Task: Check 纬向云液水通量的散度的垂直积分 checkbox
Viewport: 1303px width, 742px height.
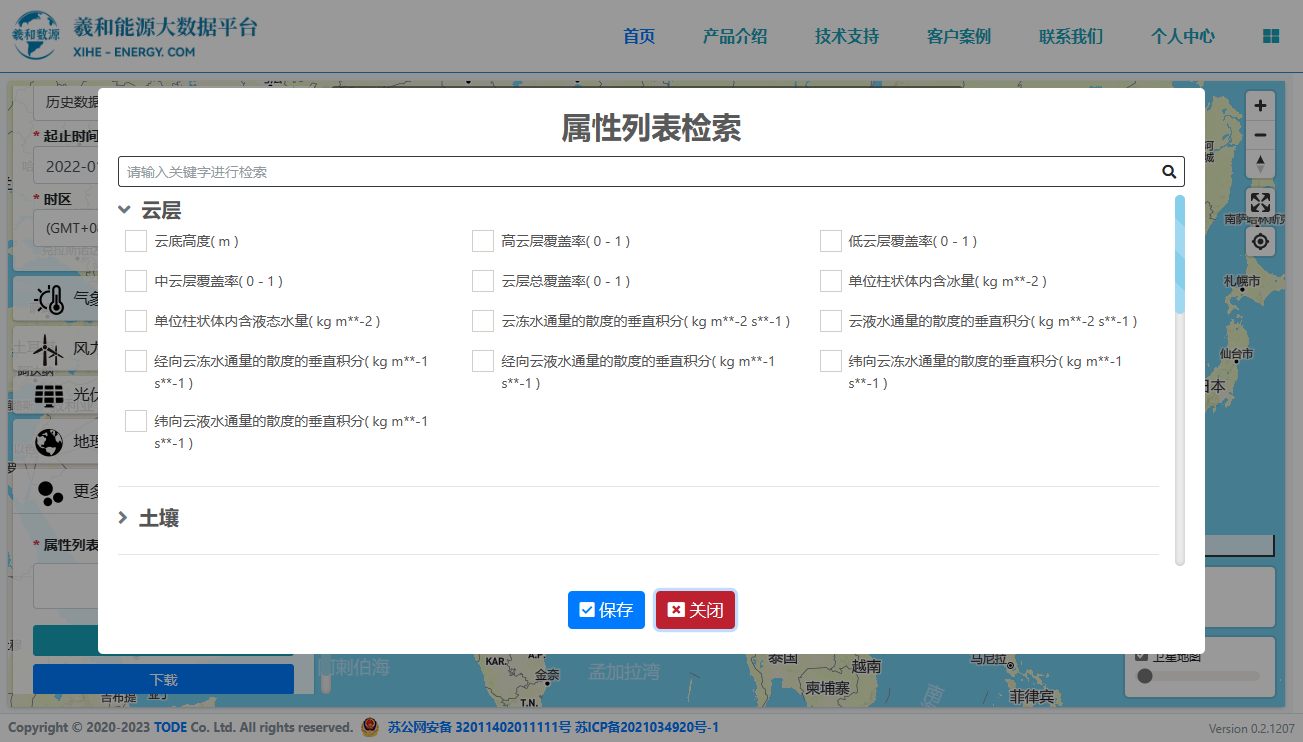Action: coord(136,421)
